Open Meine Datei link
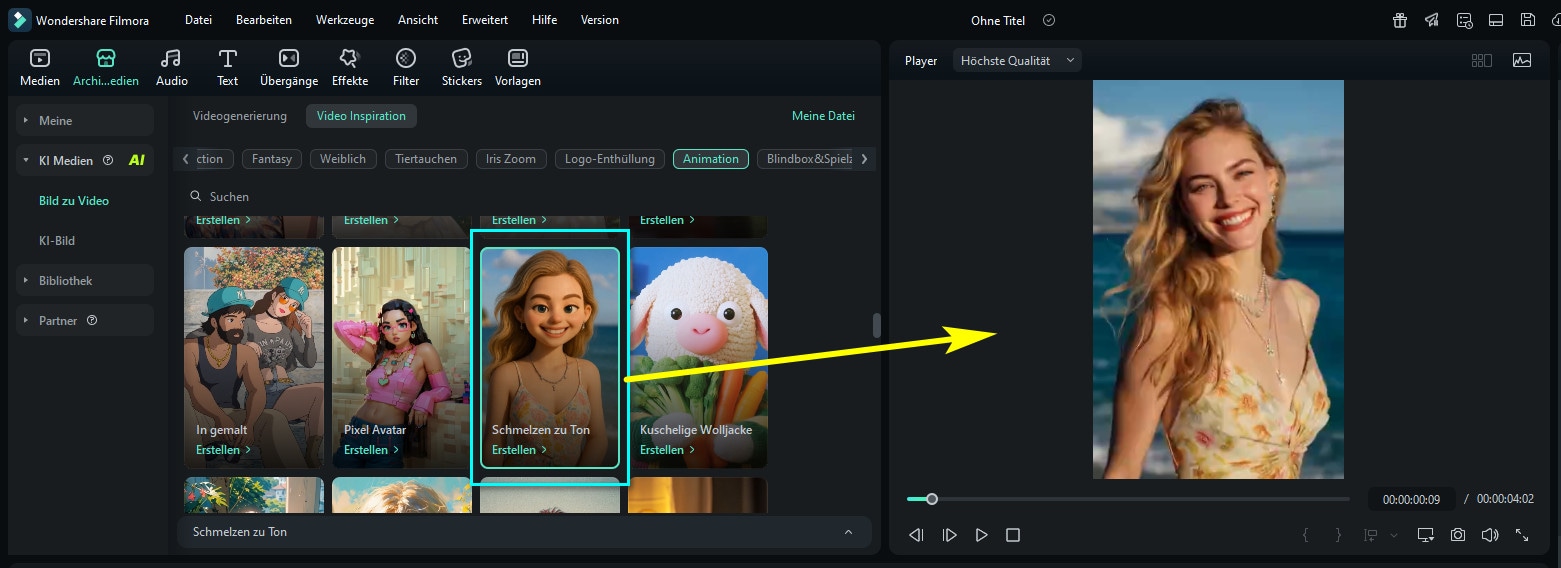 (823, 116)
